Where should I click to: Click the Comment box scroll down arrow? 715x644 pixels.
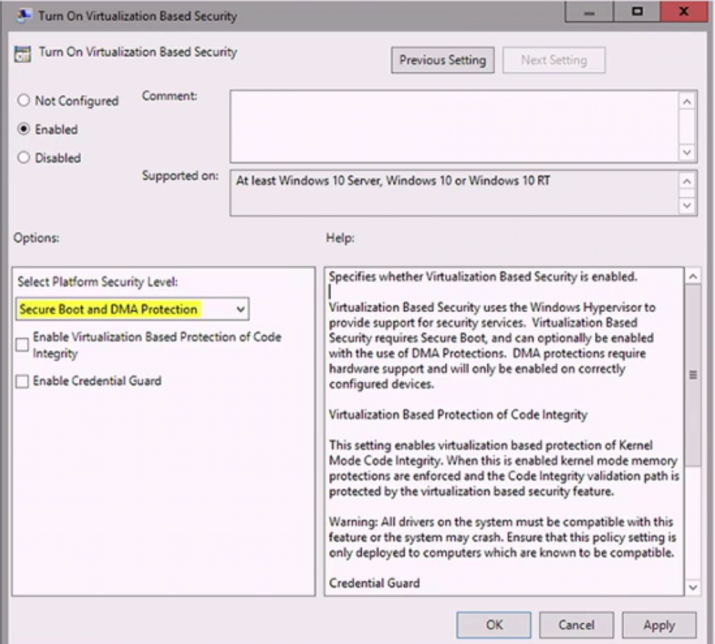[x=687, y=152]
